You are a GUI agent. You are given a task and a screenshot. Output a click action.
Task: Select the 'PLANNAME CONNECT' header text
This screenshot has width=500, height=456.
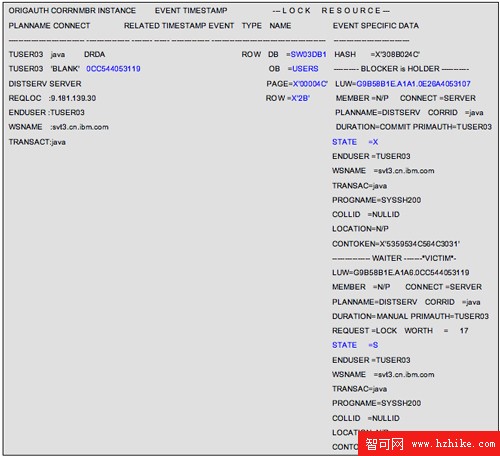pyautogui.click(x=49, y=26)
